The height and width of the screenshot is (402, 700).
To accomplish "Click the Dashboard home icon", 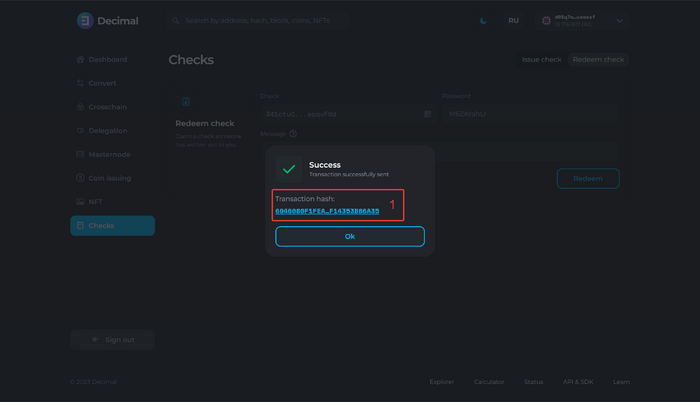I will pyautogui.click(x=80, y=59).
